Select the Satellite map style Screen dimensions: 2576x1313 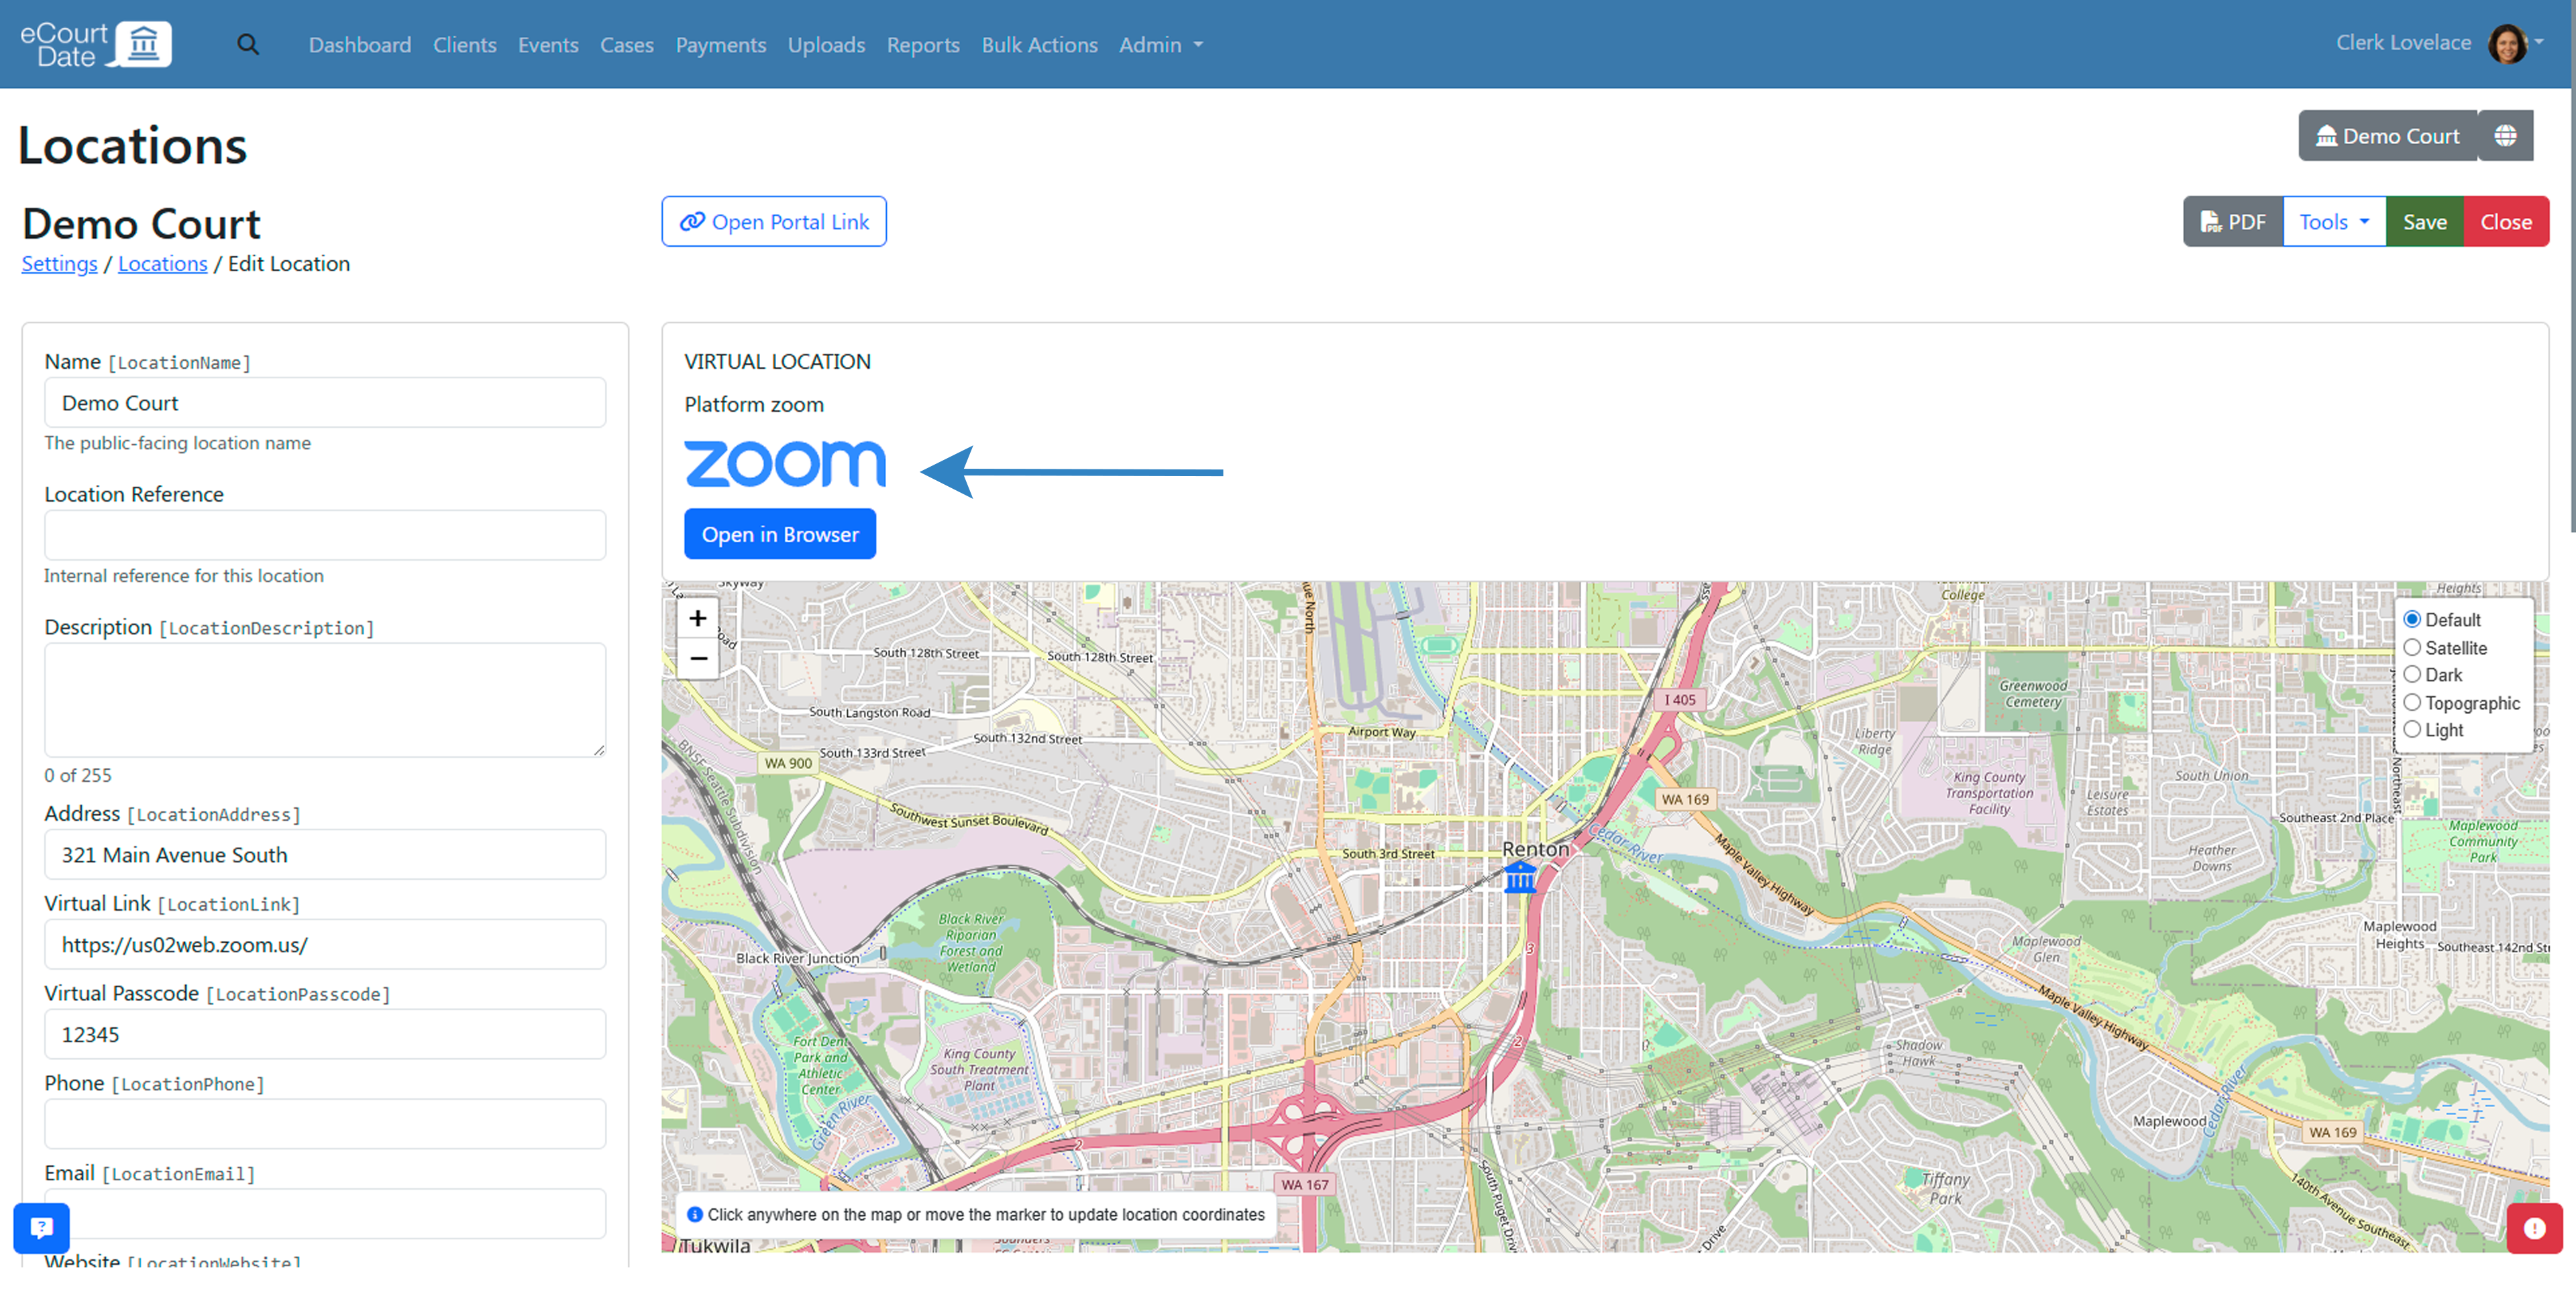tap(2412, 648)
